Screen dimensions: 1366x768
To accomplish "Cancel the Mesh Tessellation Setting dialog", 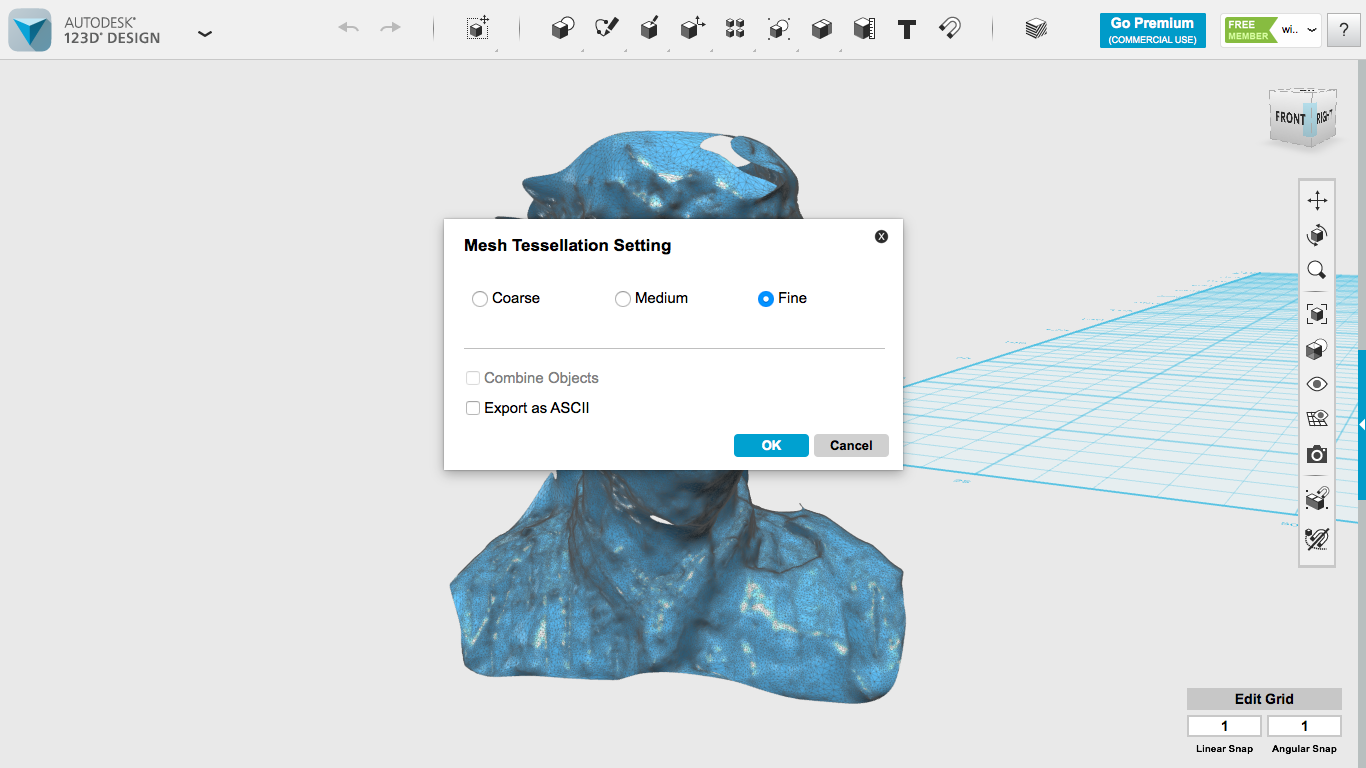I will 851,446.
